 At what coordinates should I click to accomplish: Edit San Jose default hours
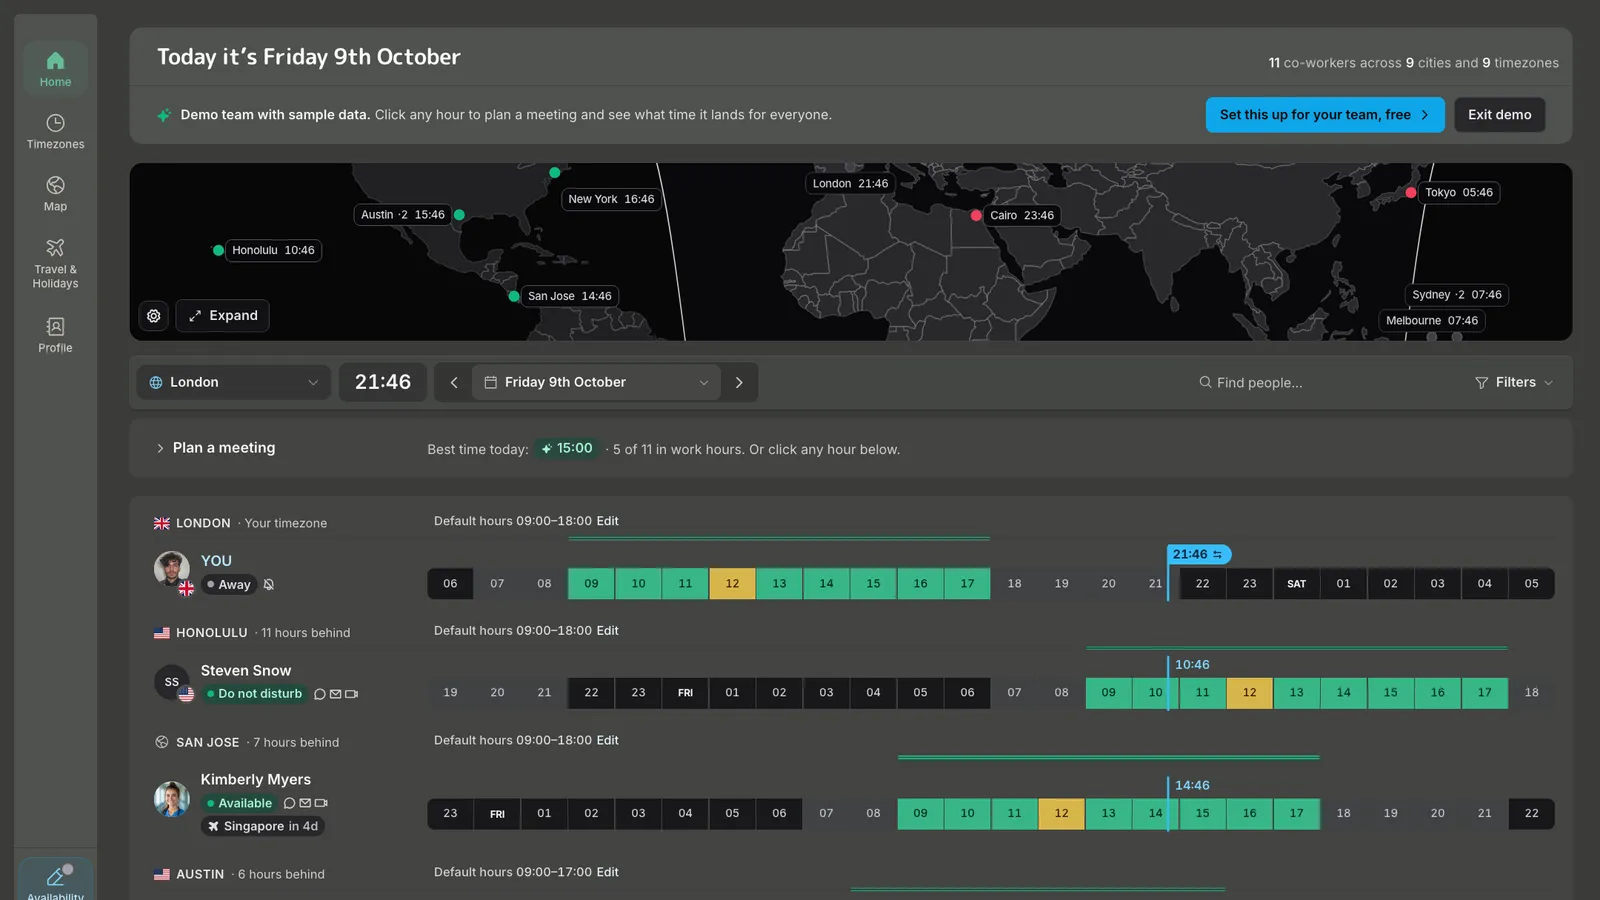608,741
